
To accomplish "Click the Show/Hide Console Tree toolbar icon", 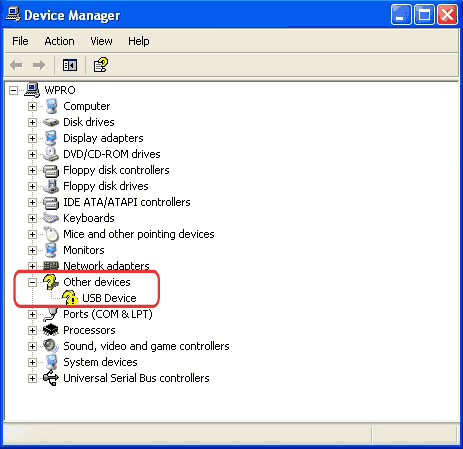I will 70,65.
